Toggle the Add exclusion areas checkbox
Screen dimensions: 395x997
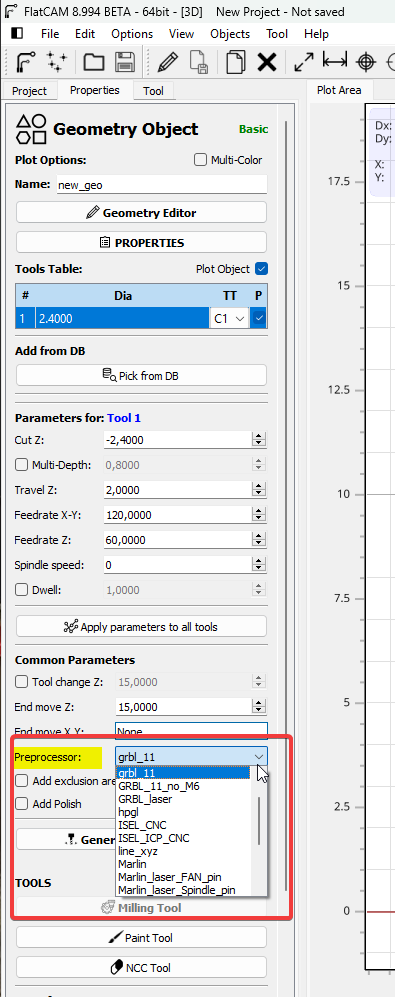coord(22,780)
